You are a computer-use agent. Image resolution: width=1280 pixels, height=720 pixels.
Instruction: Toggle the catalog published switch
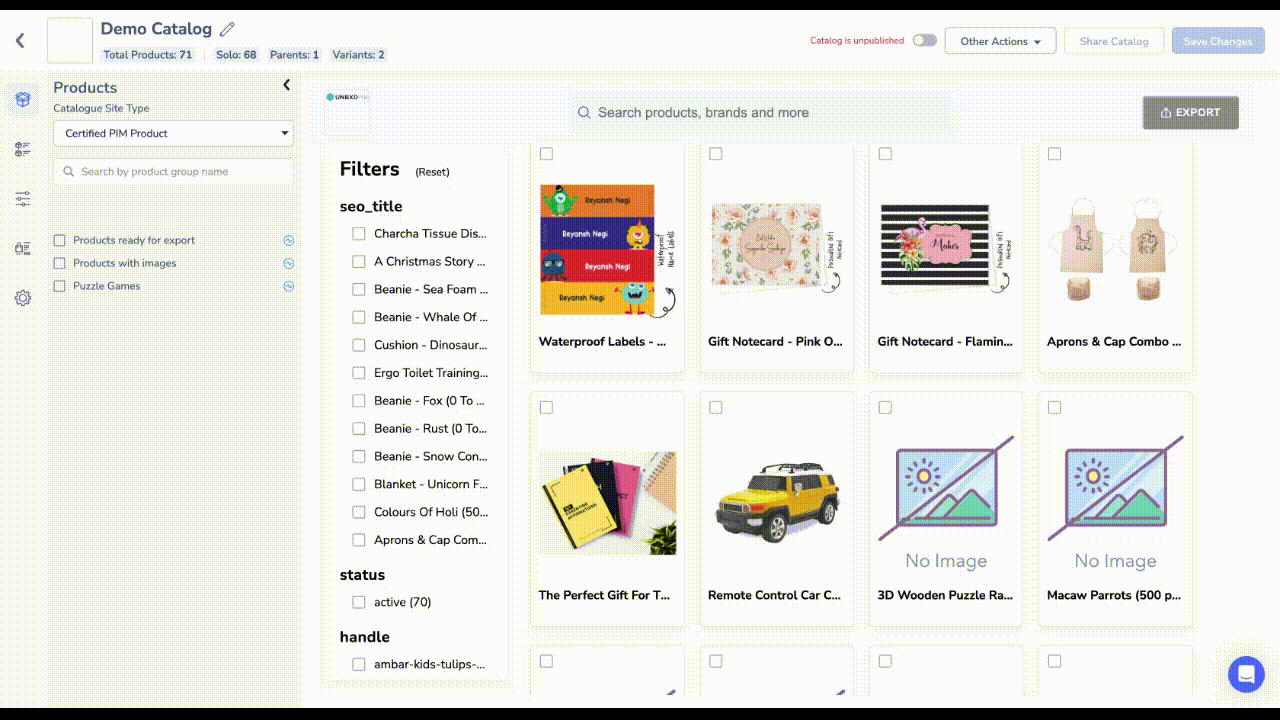925,41
